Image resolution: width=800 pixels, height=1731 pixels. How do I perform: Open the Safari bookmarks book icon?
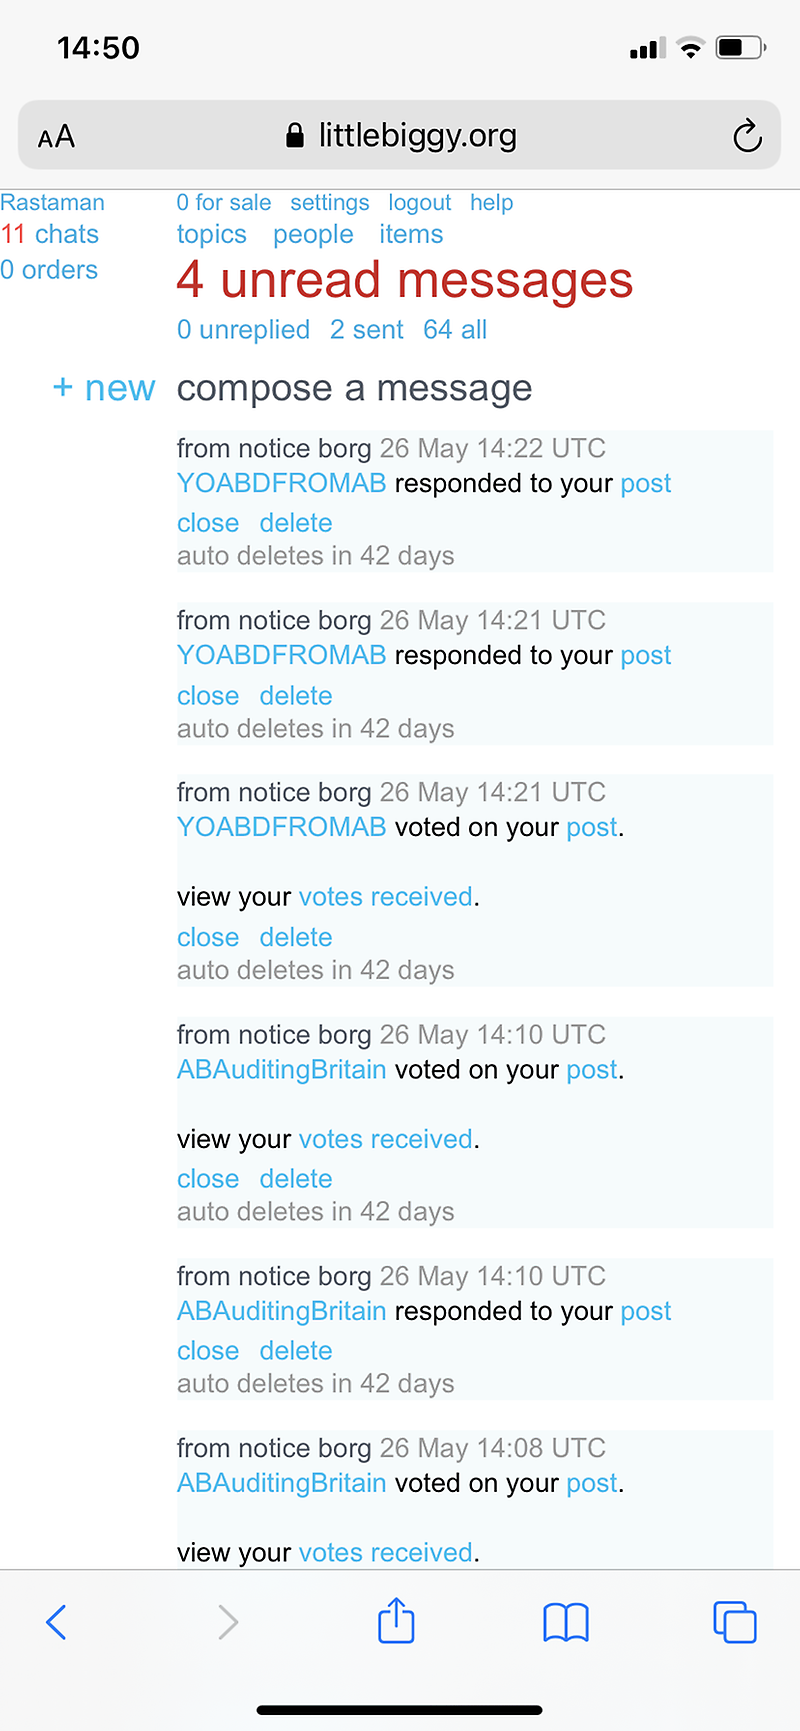pyautogui.click(x=566, y=1622)
